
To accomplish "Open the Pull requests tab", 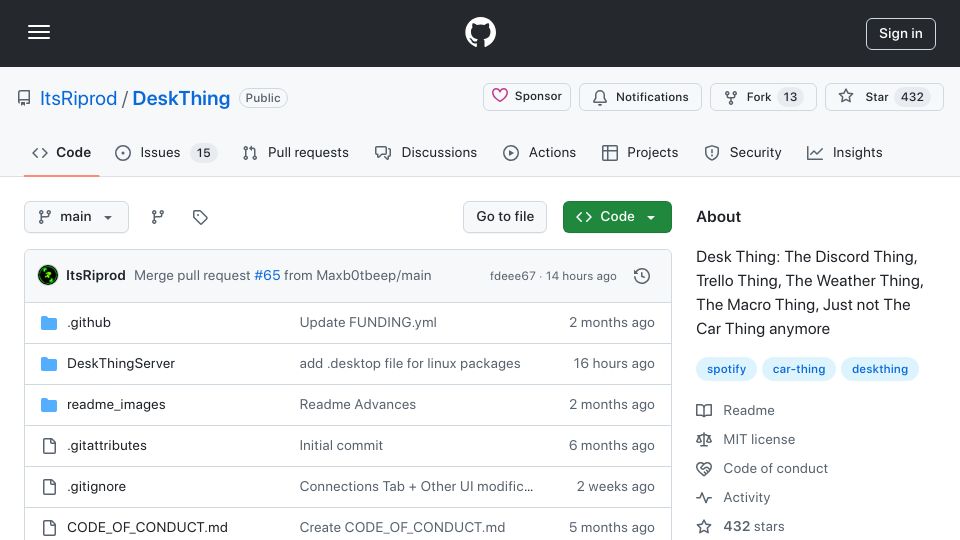I will tap(296, 152).
